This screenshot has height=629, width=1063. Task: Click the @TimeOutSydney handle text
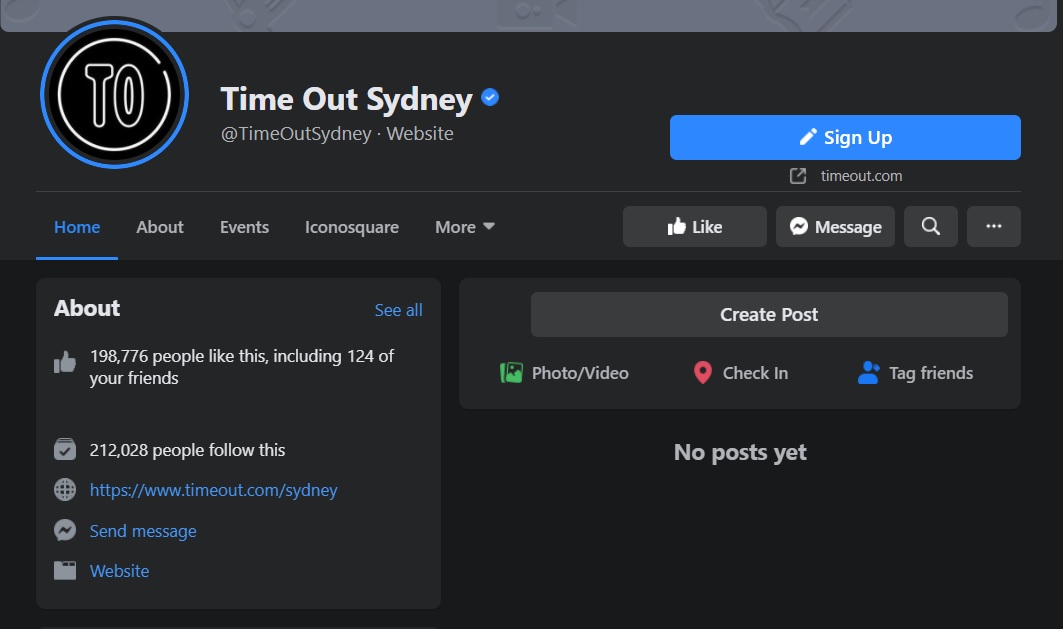(x=296, y=134)
